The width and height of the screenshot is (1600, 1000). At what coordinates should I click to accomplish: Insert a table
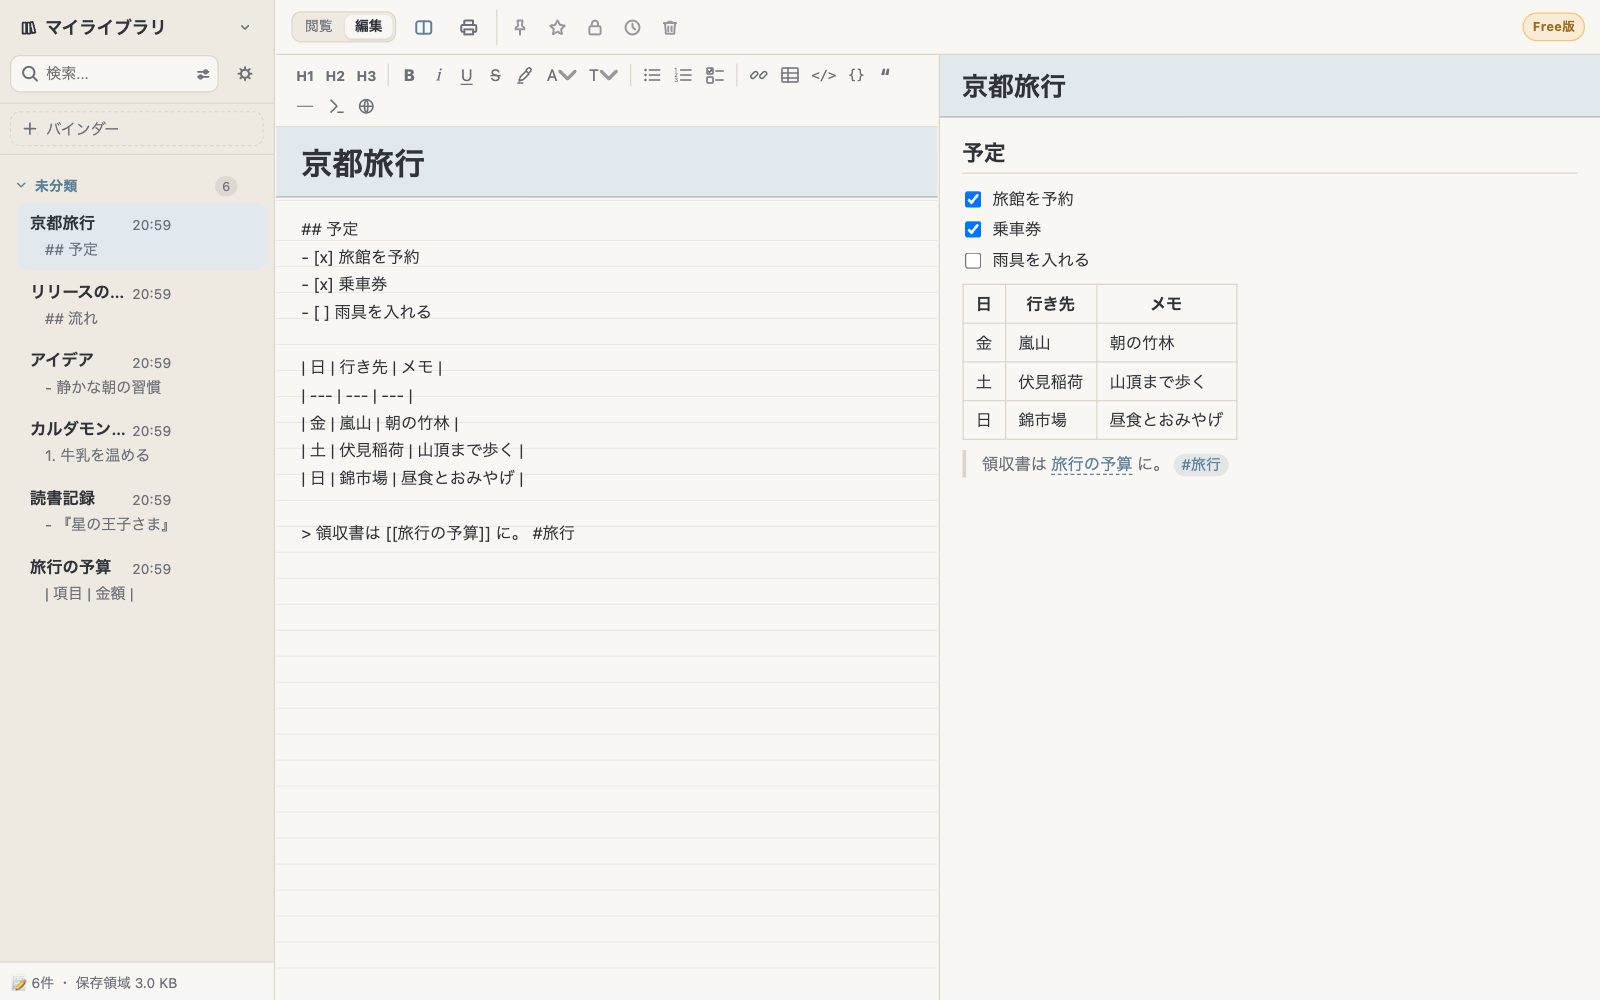[790, 75]
